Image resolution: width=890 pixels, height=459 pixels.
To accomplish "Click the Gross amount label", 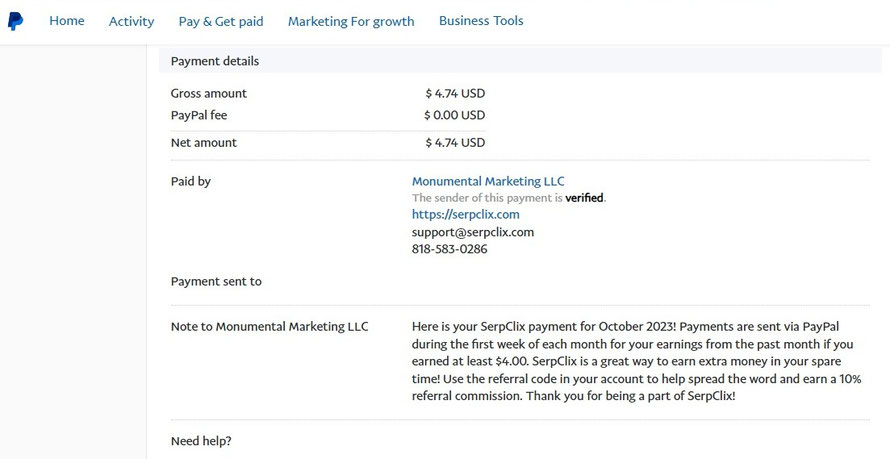I will [208, 94].
